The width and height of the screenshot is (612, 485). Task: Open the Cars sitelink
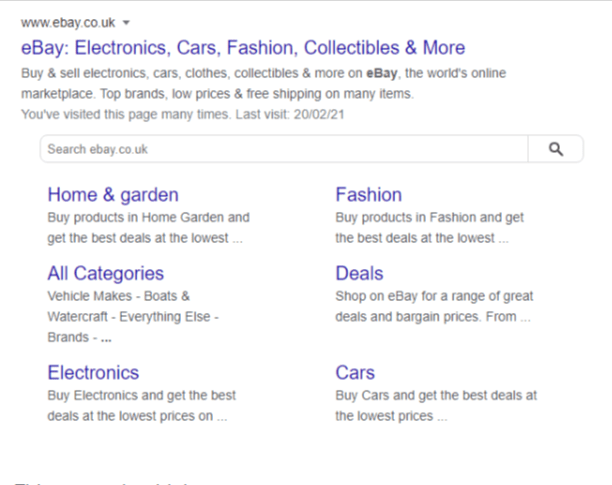pyautogui.click(x=355, y=373)
